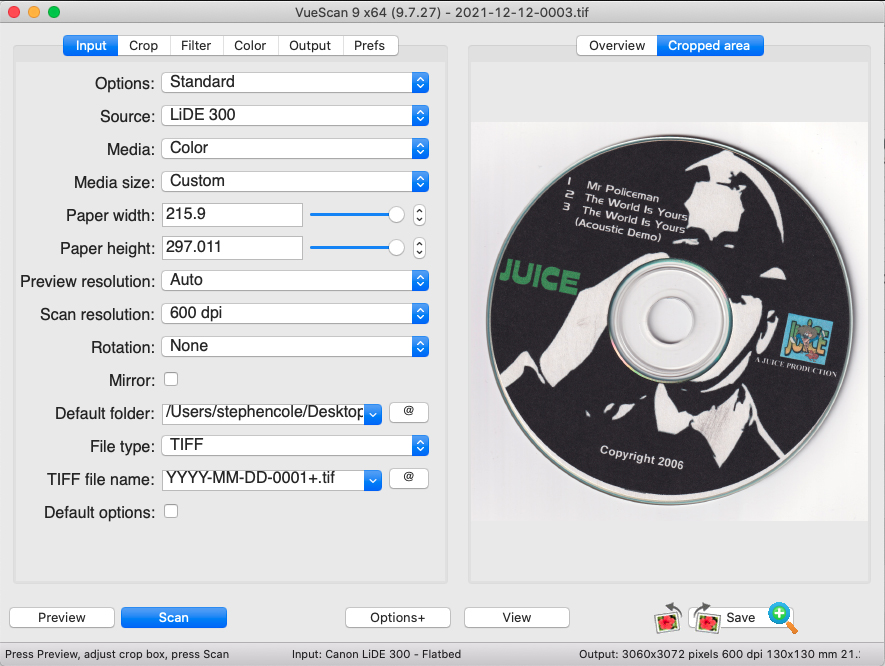Open the Filter tab
The width and height of the screenshot is (885, 666).
(x=196, y=46)
